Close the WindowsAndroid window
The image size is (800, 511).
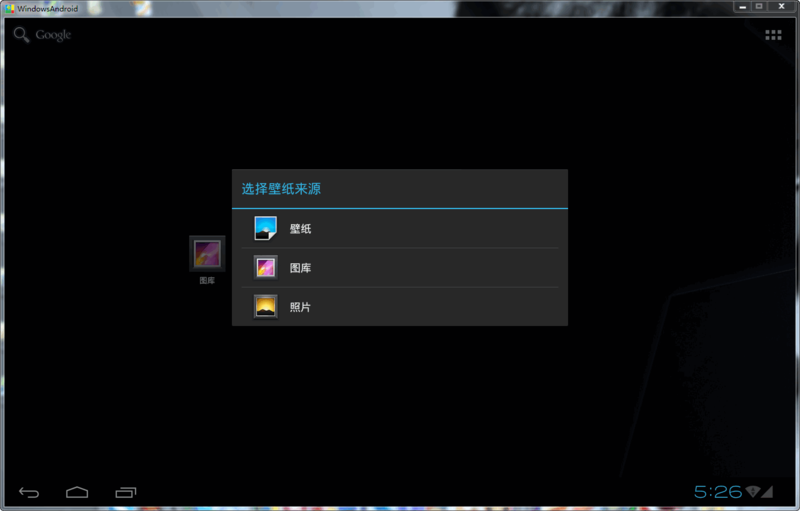coord(782,7)
